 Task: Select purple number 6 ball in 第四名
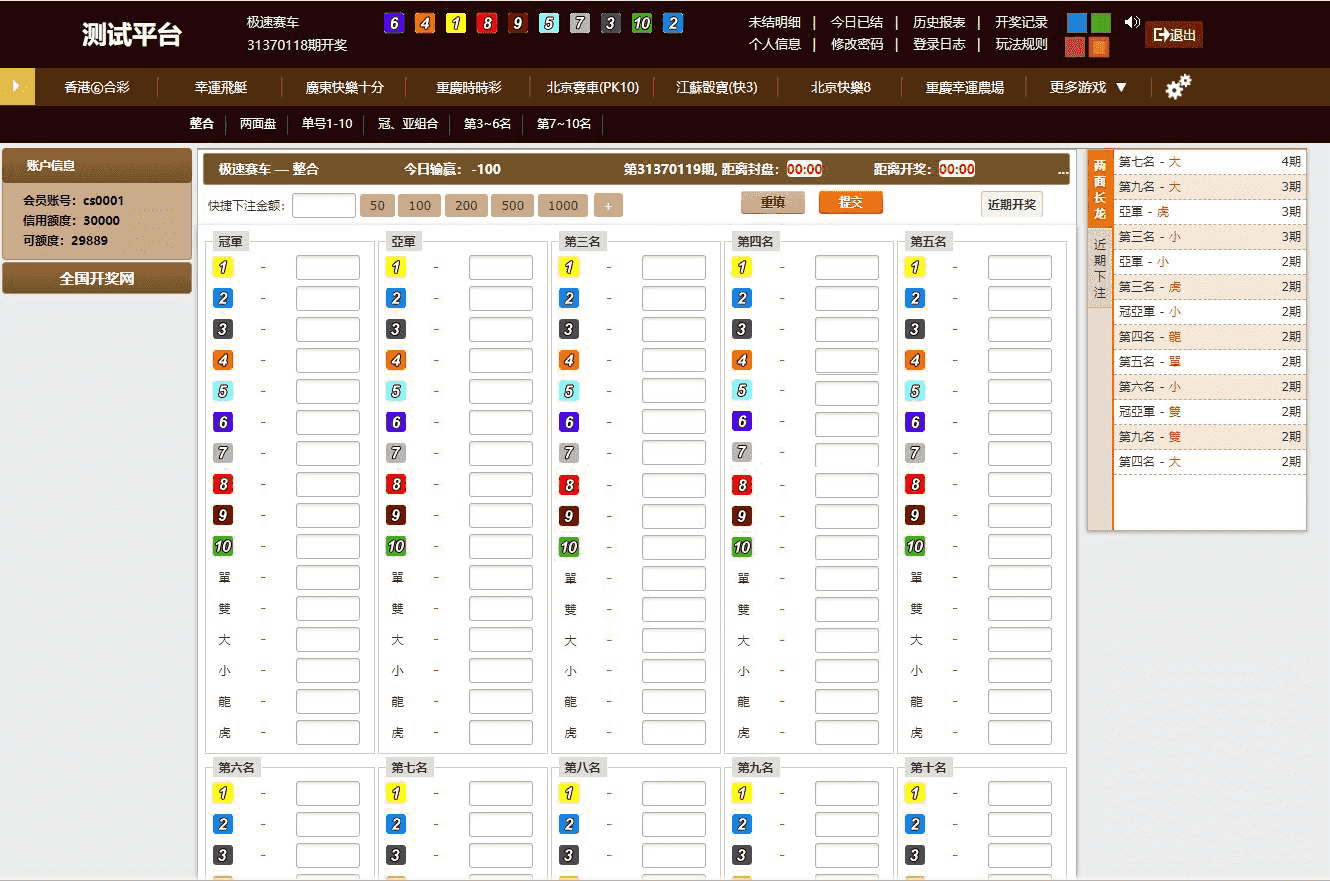click(742, 422)
